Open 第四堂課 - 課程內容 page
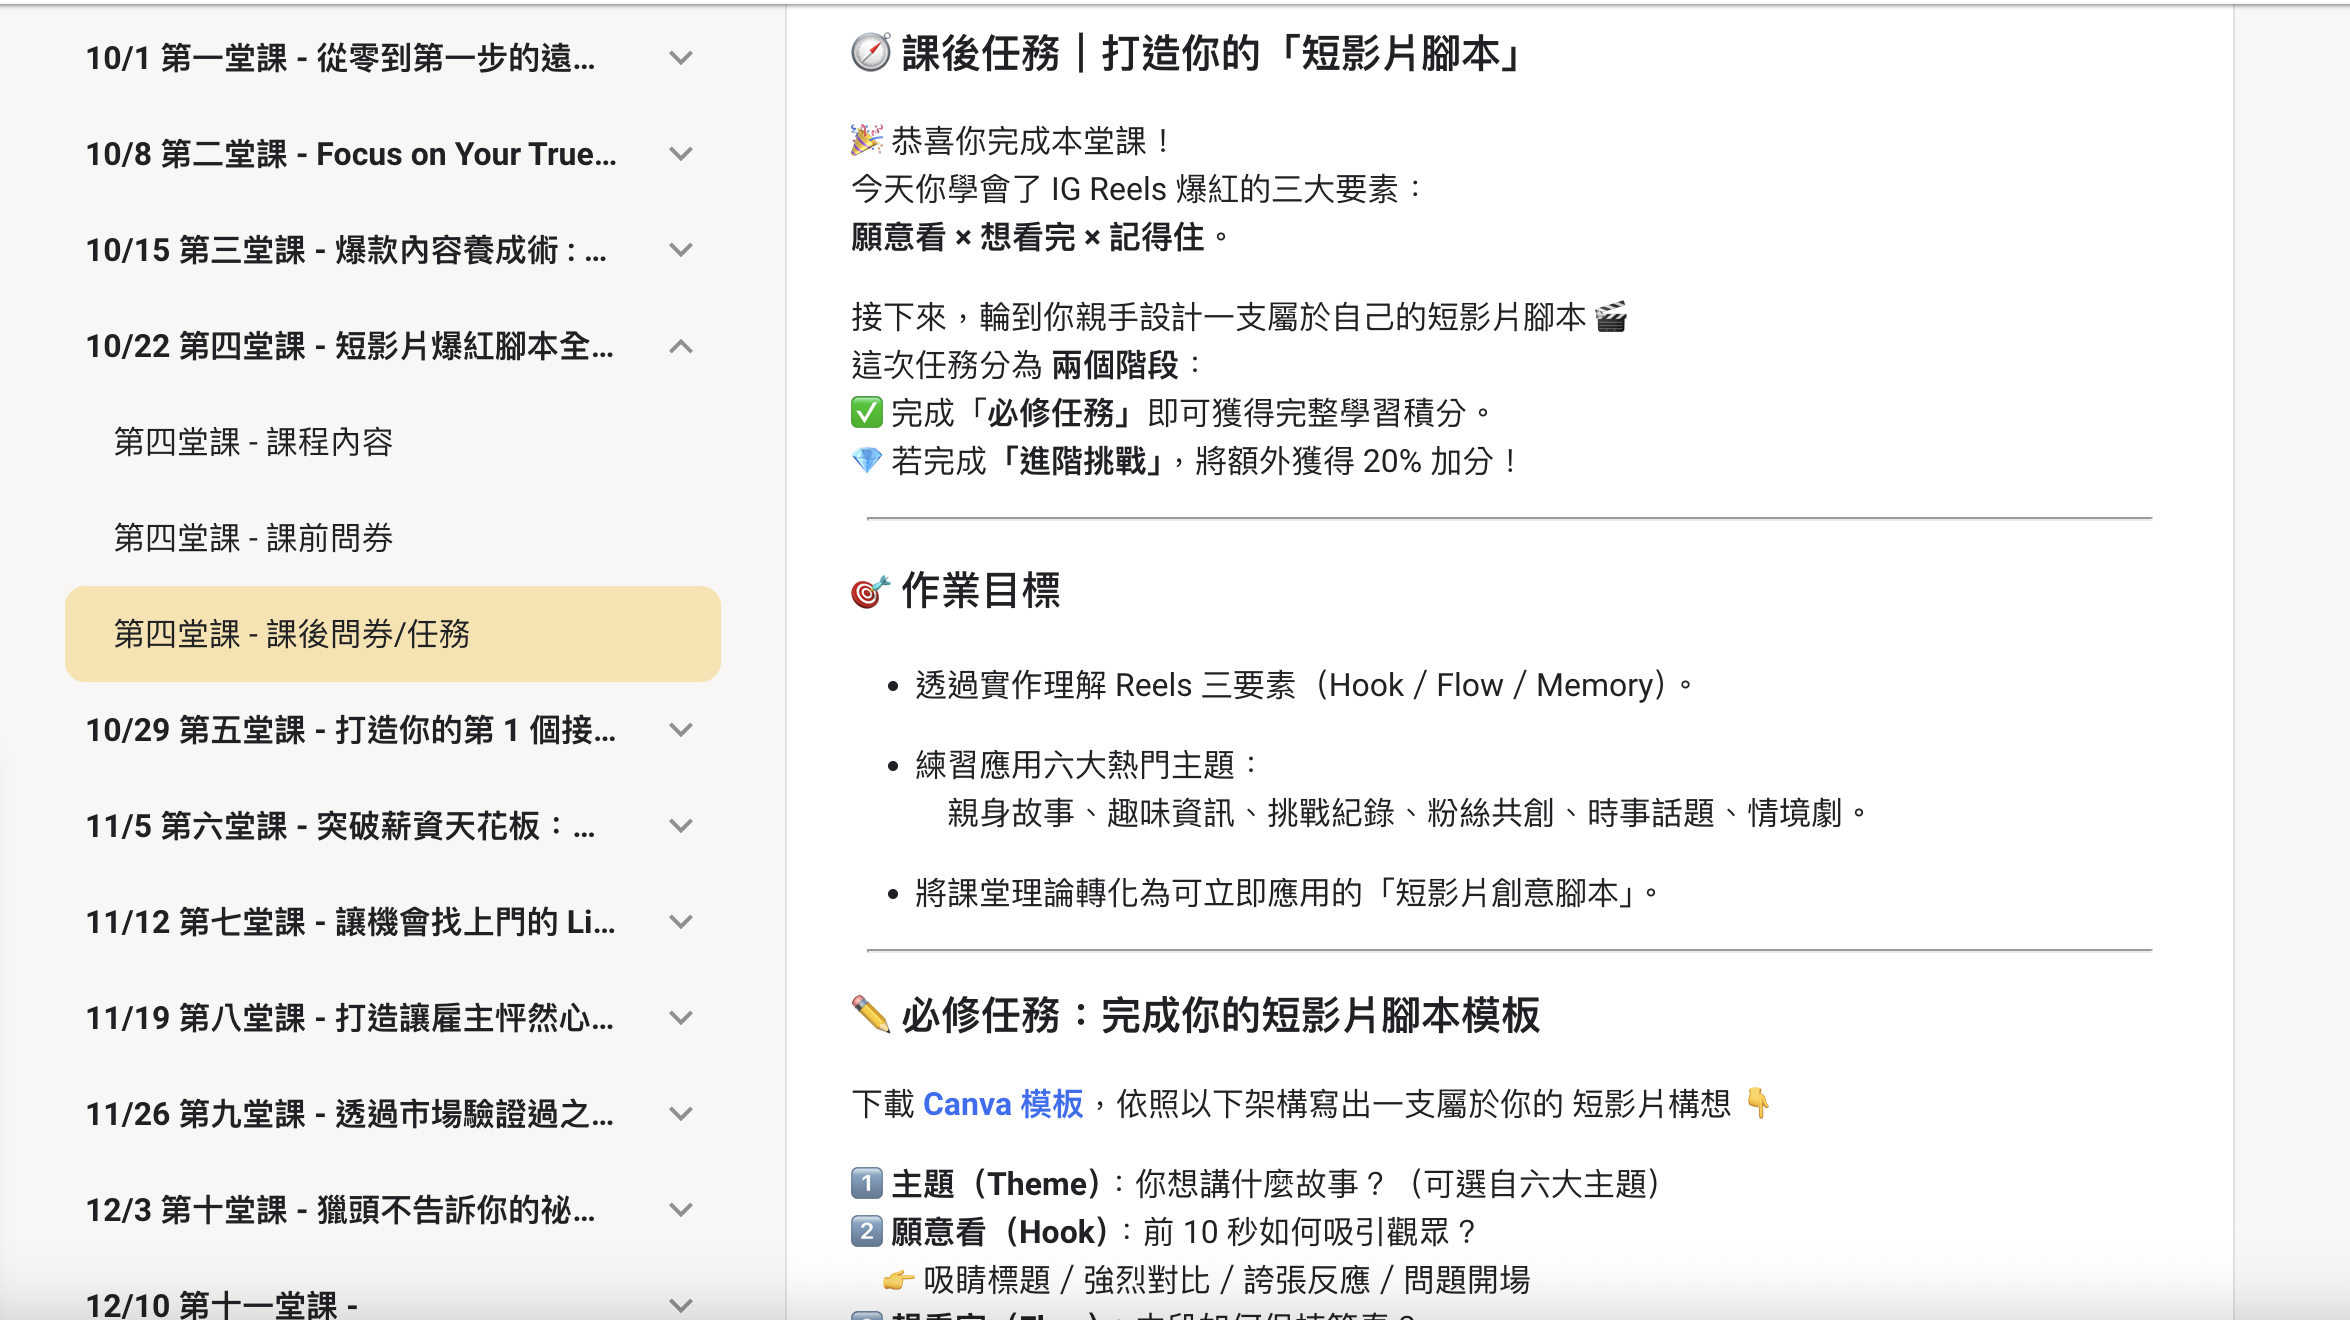This screenshot has height=1320, width=2350. (253, 442)
